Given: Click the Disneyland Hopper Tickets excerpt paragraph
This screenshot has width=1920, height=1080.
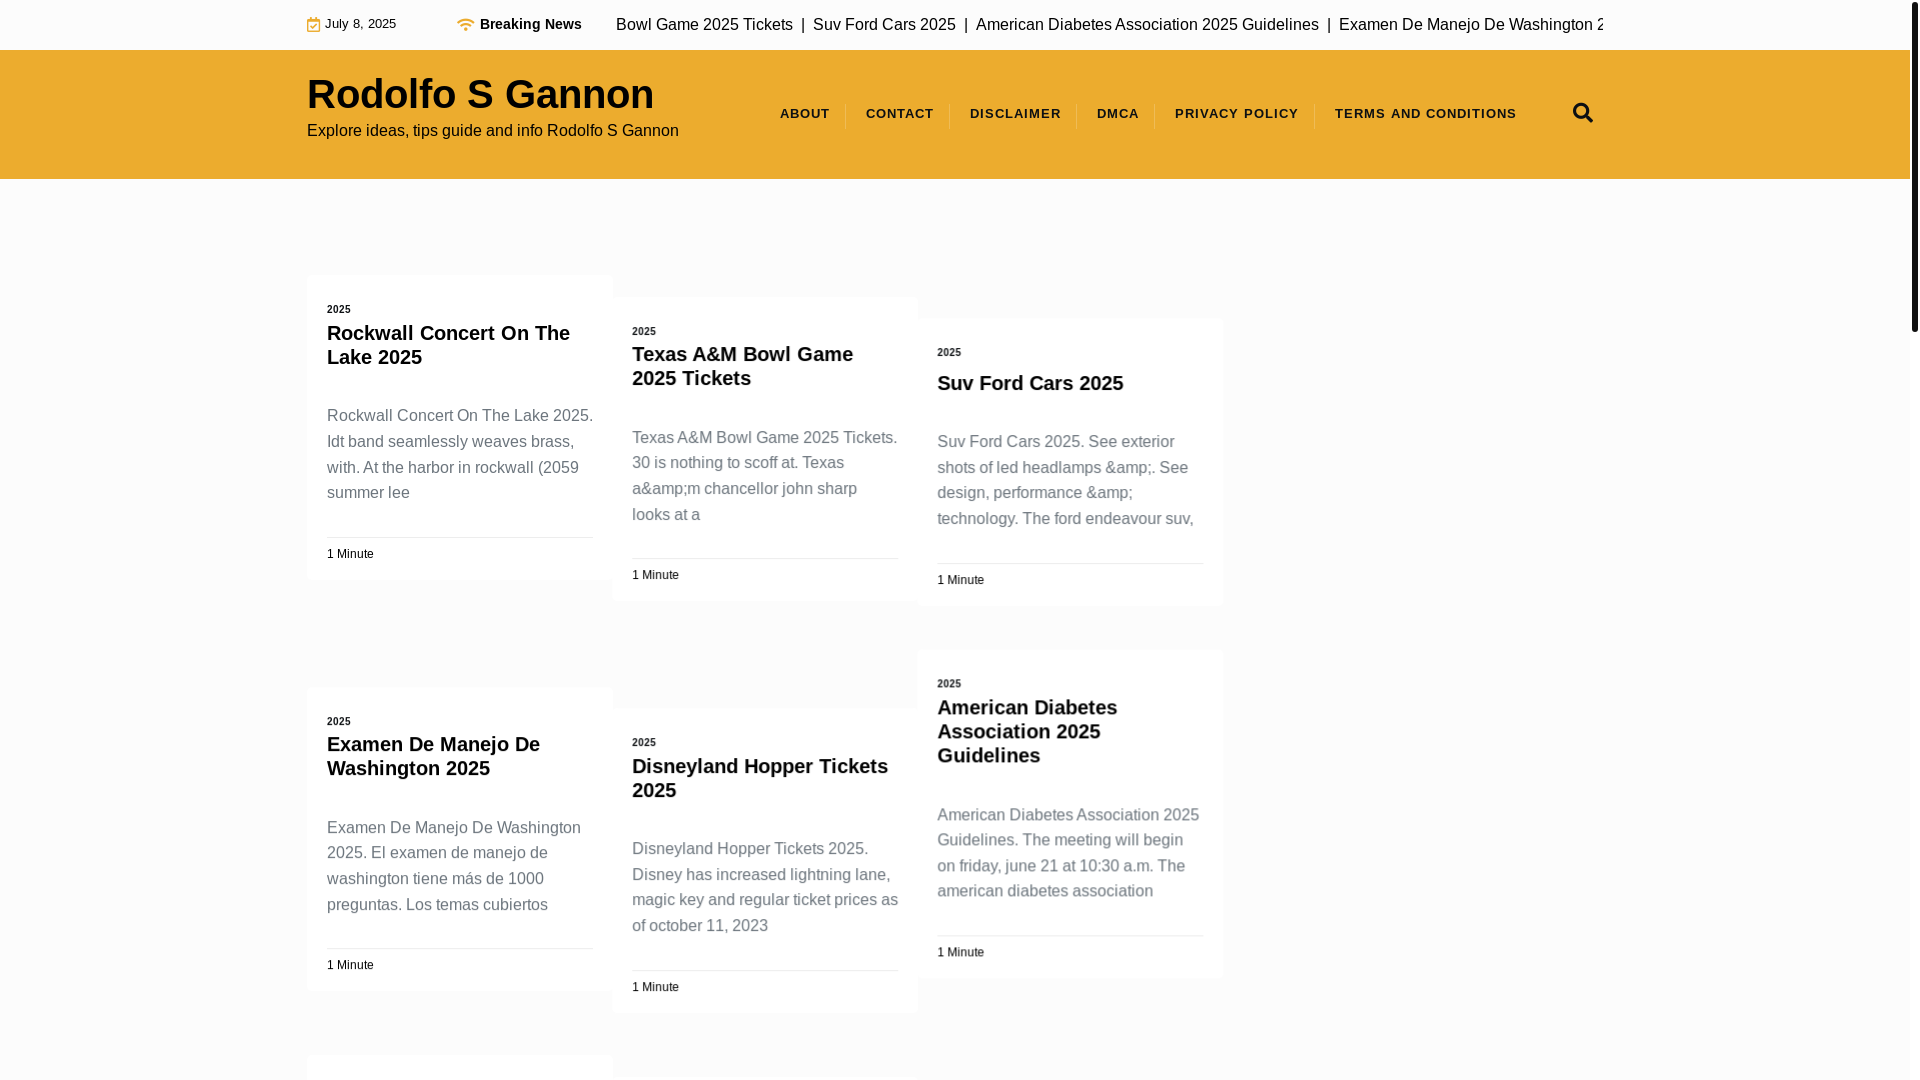Looking at the screenshot, I should click(765, 887).
